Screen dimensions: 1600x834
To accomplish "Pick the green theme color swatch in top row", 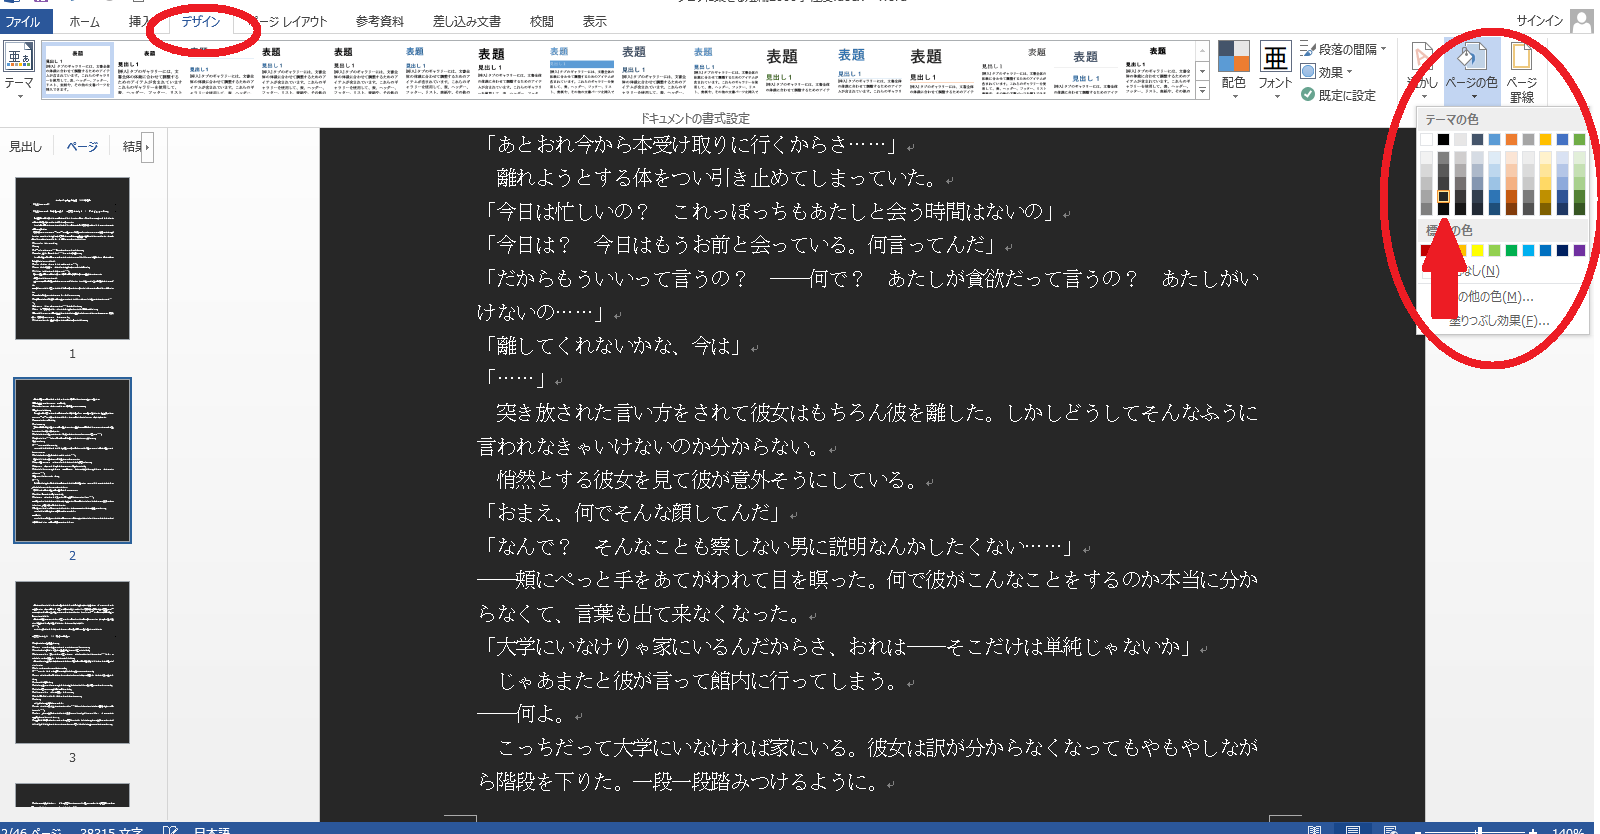I will [1579, 139].
